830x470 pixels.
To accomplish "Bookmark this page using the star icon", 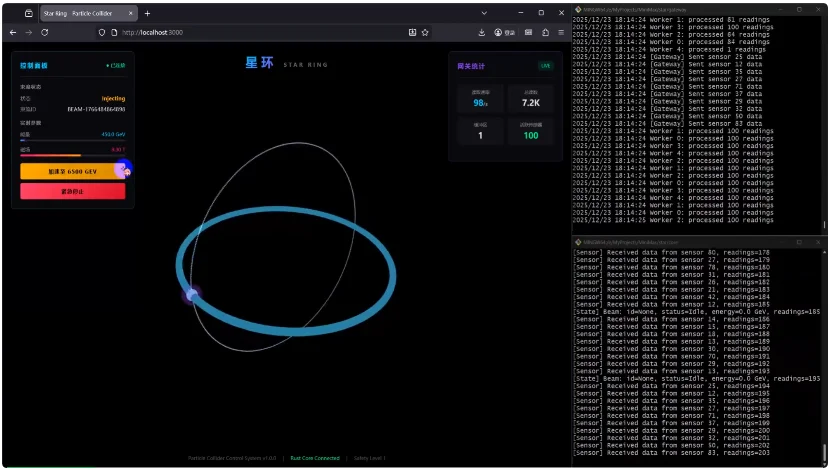I will coord(425,32).
